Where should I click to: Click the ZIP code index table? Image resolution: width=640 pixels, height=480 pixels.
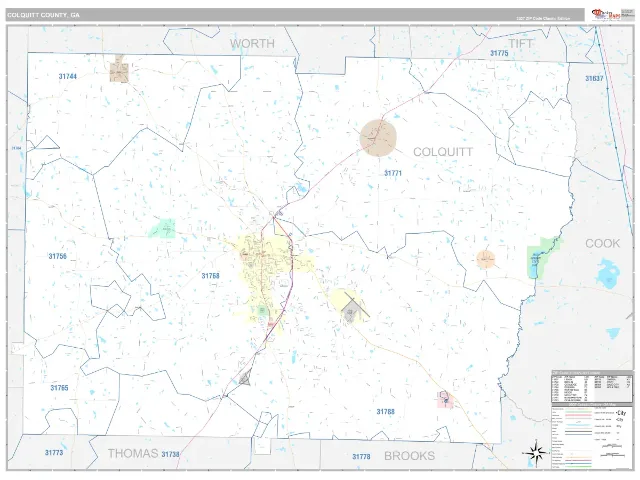click(x=592, y=386)
